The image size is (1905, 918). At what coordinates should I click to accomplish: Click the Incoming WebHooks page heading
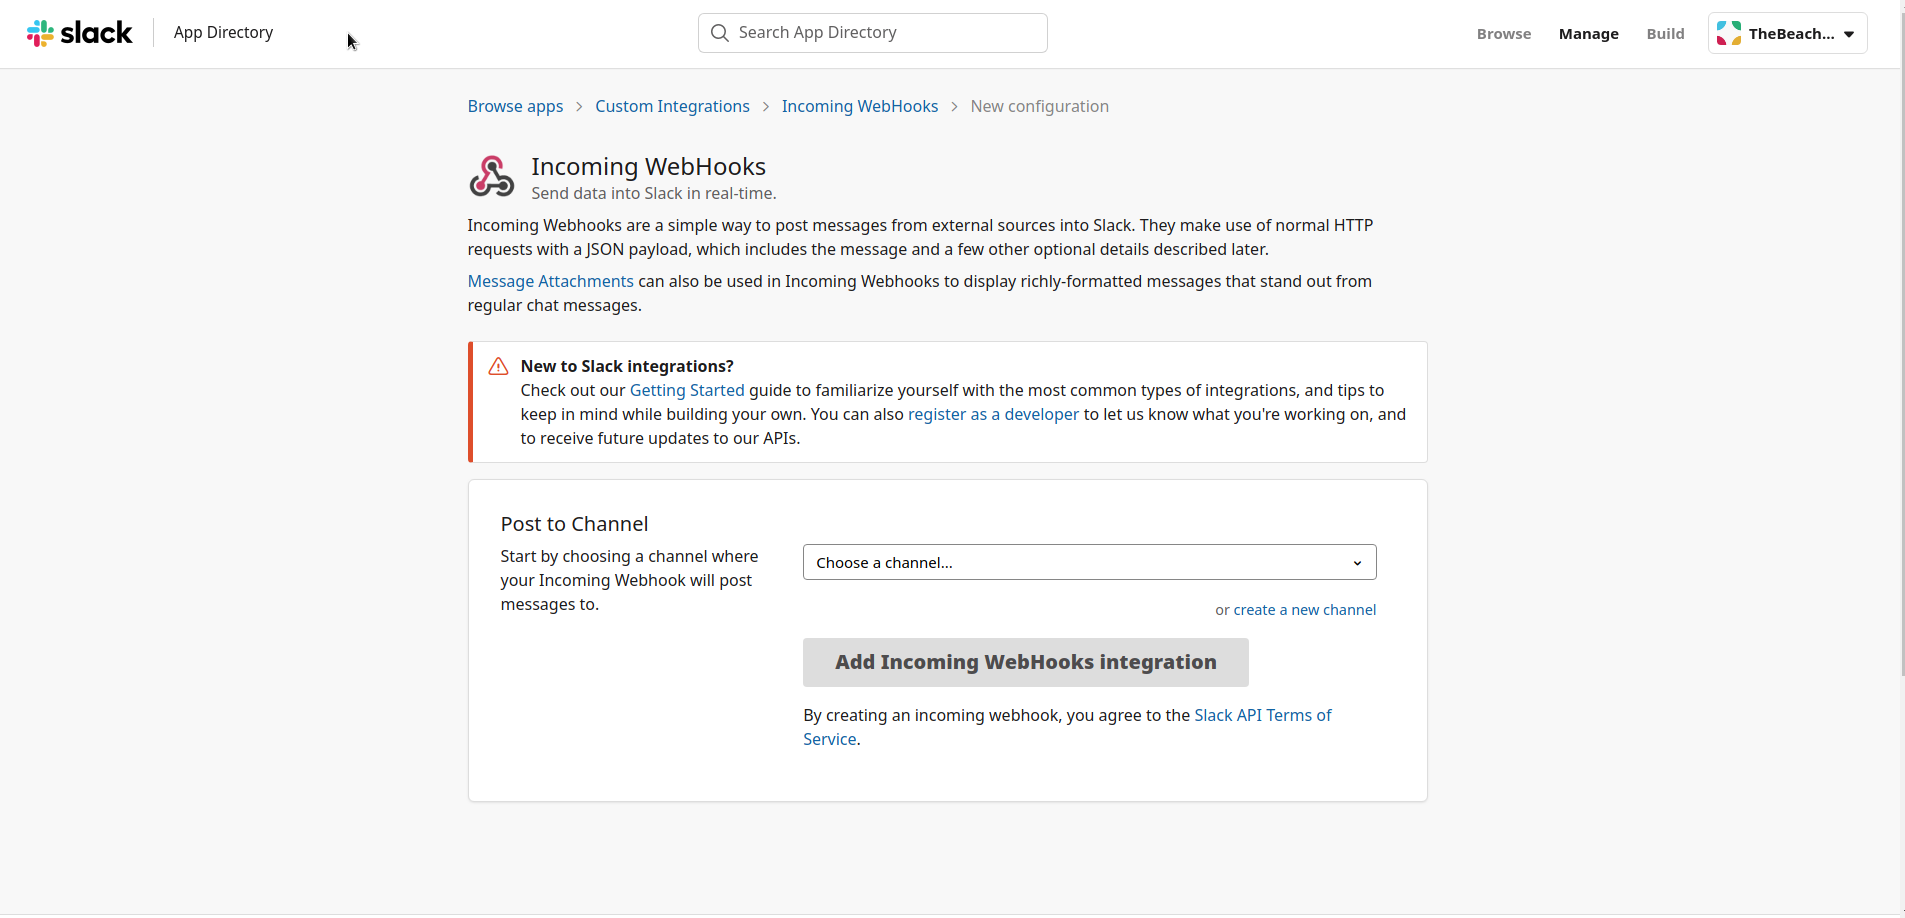(x=648, y=166)
